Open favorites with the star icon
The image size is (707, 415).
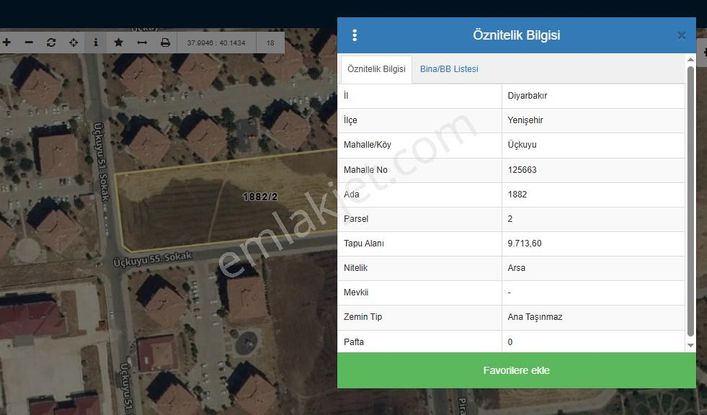coord(119,42)
